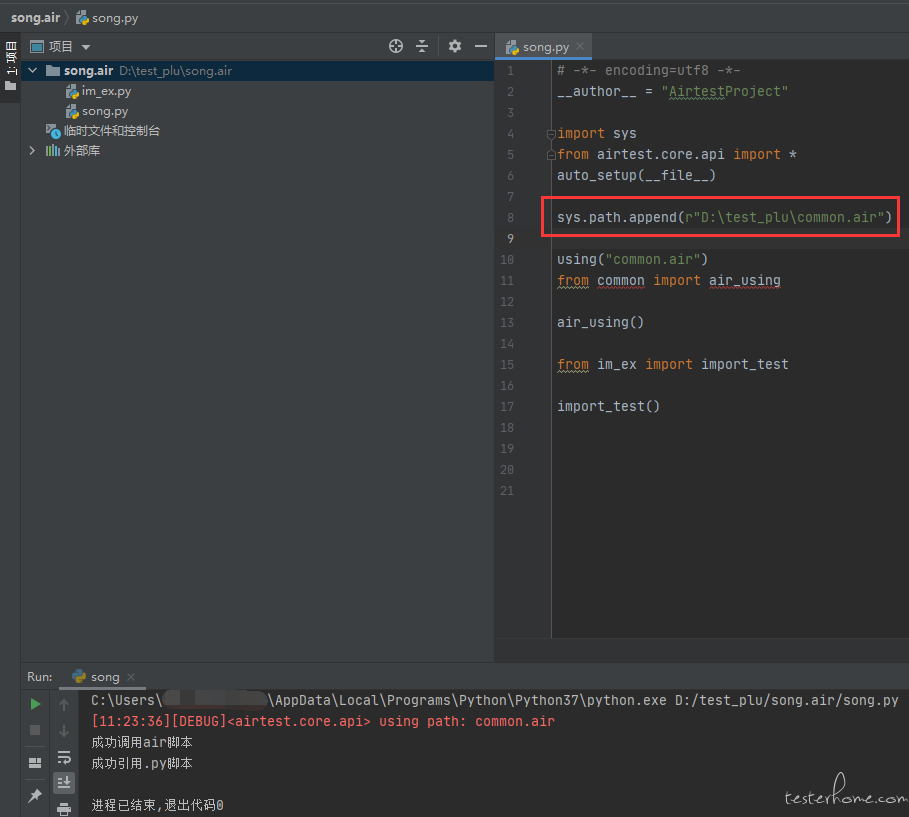909x817 pixels.
Task: Collapse the import fold marker on line 4
Action: [551, 134]
